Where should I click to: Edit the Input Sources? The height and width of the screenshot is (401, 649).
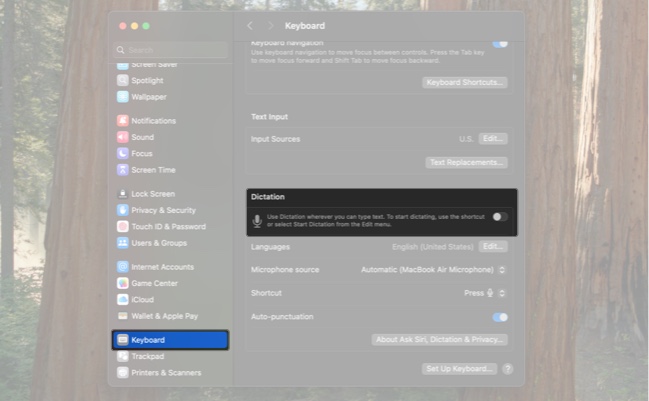pyautogui.click(x=493, y=139)
